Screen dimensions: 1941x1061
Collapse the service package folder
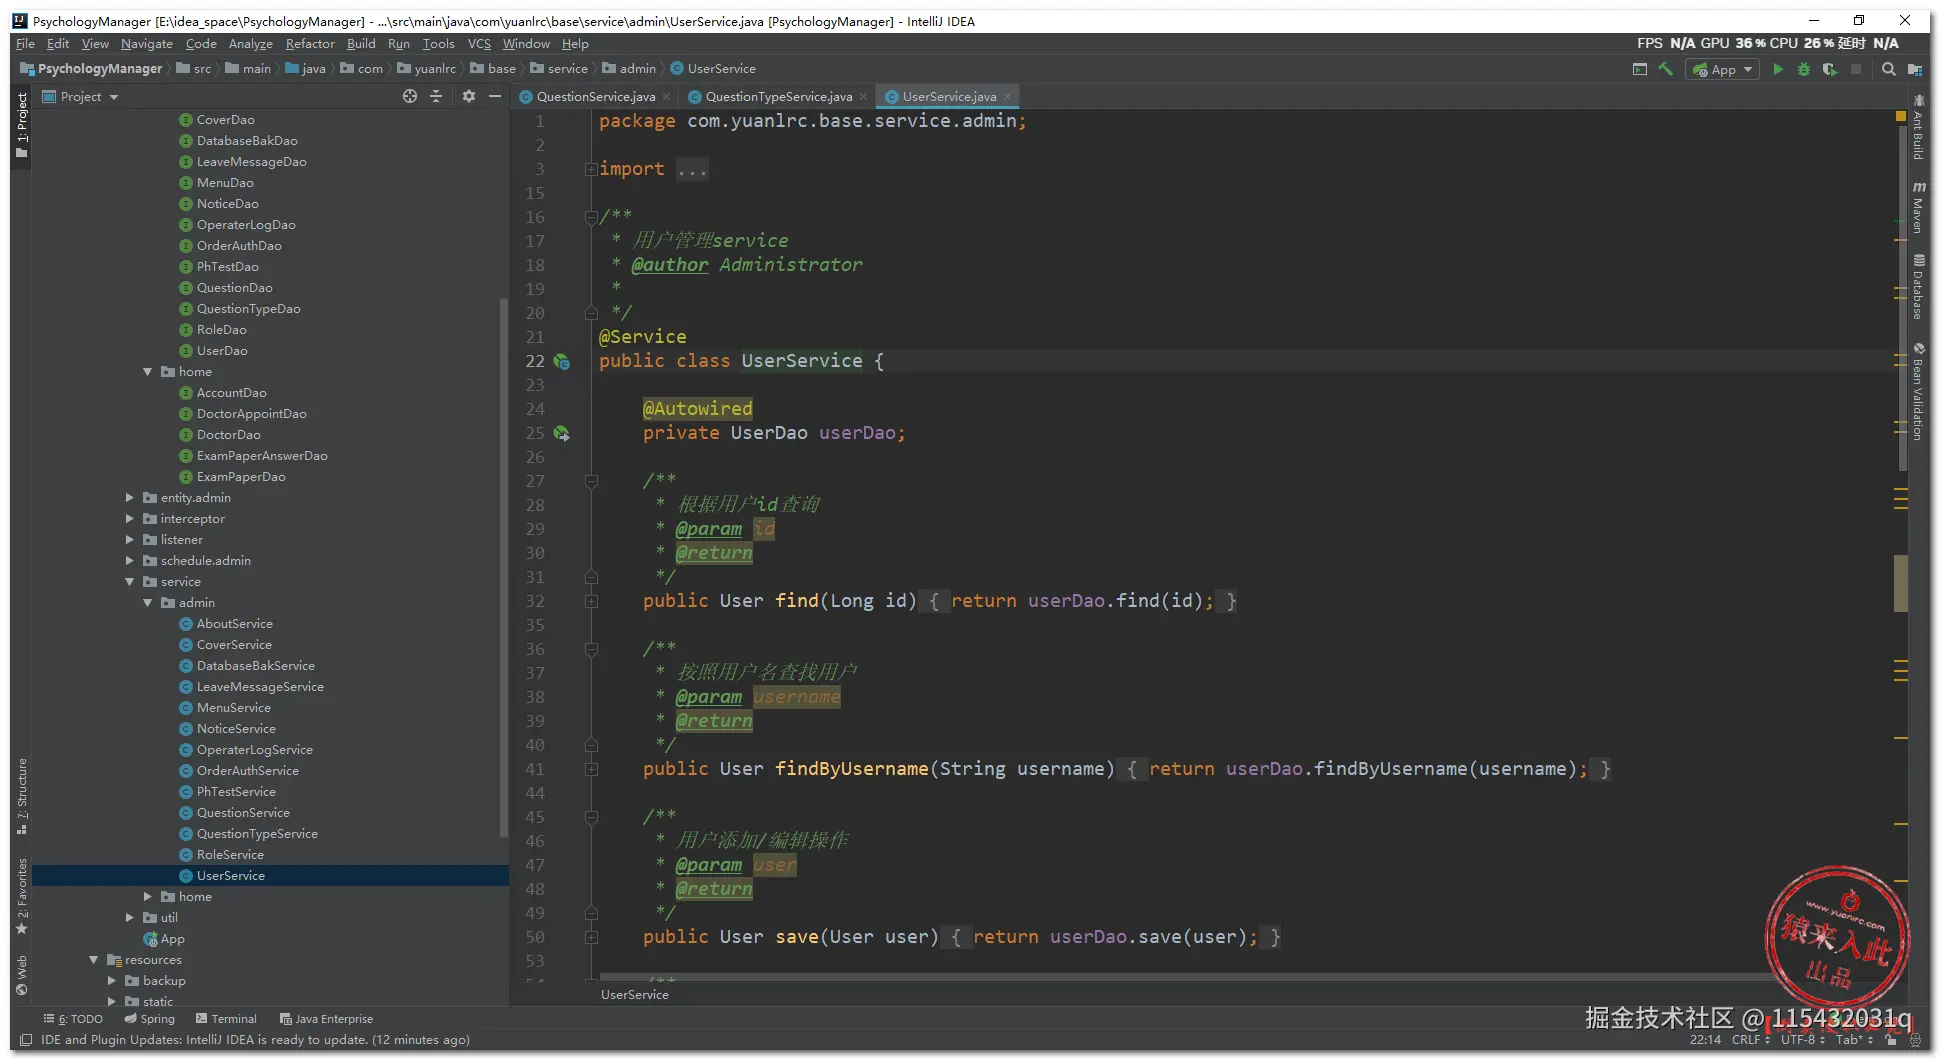point(130,581)
